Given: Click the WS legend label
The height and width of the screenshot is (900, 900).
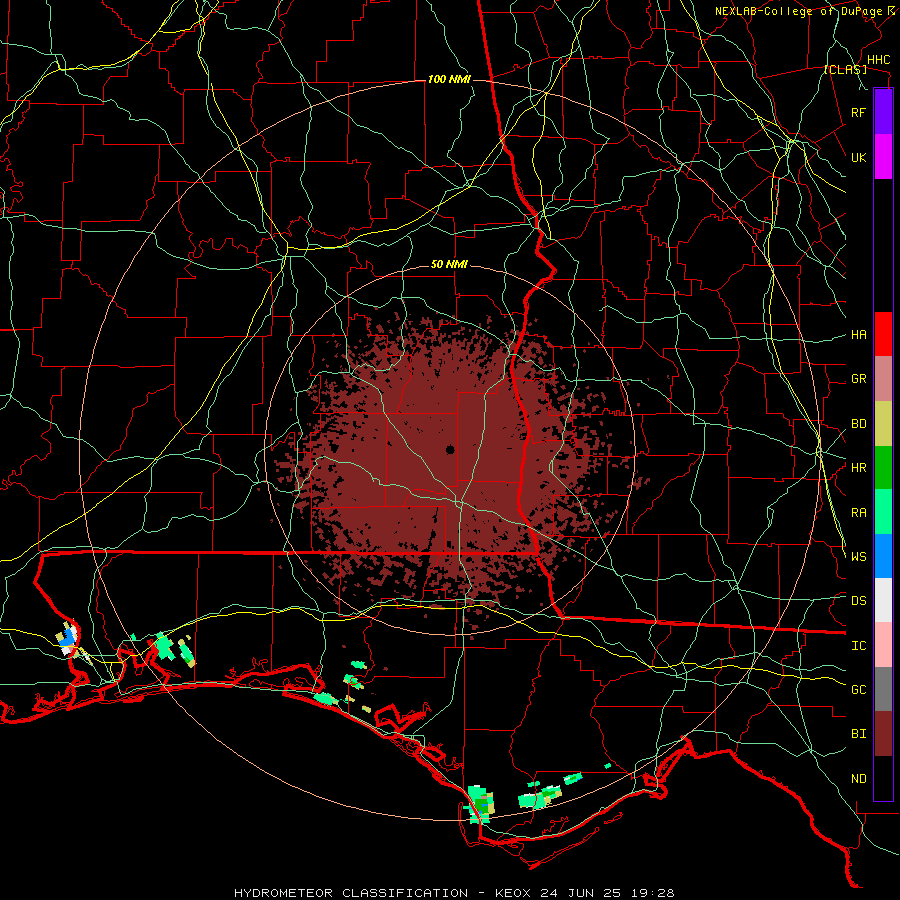Looking at the screenshot, I should click(859, 556).
